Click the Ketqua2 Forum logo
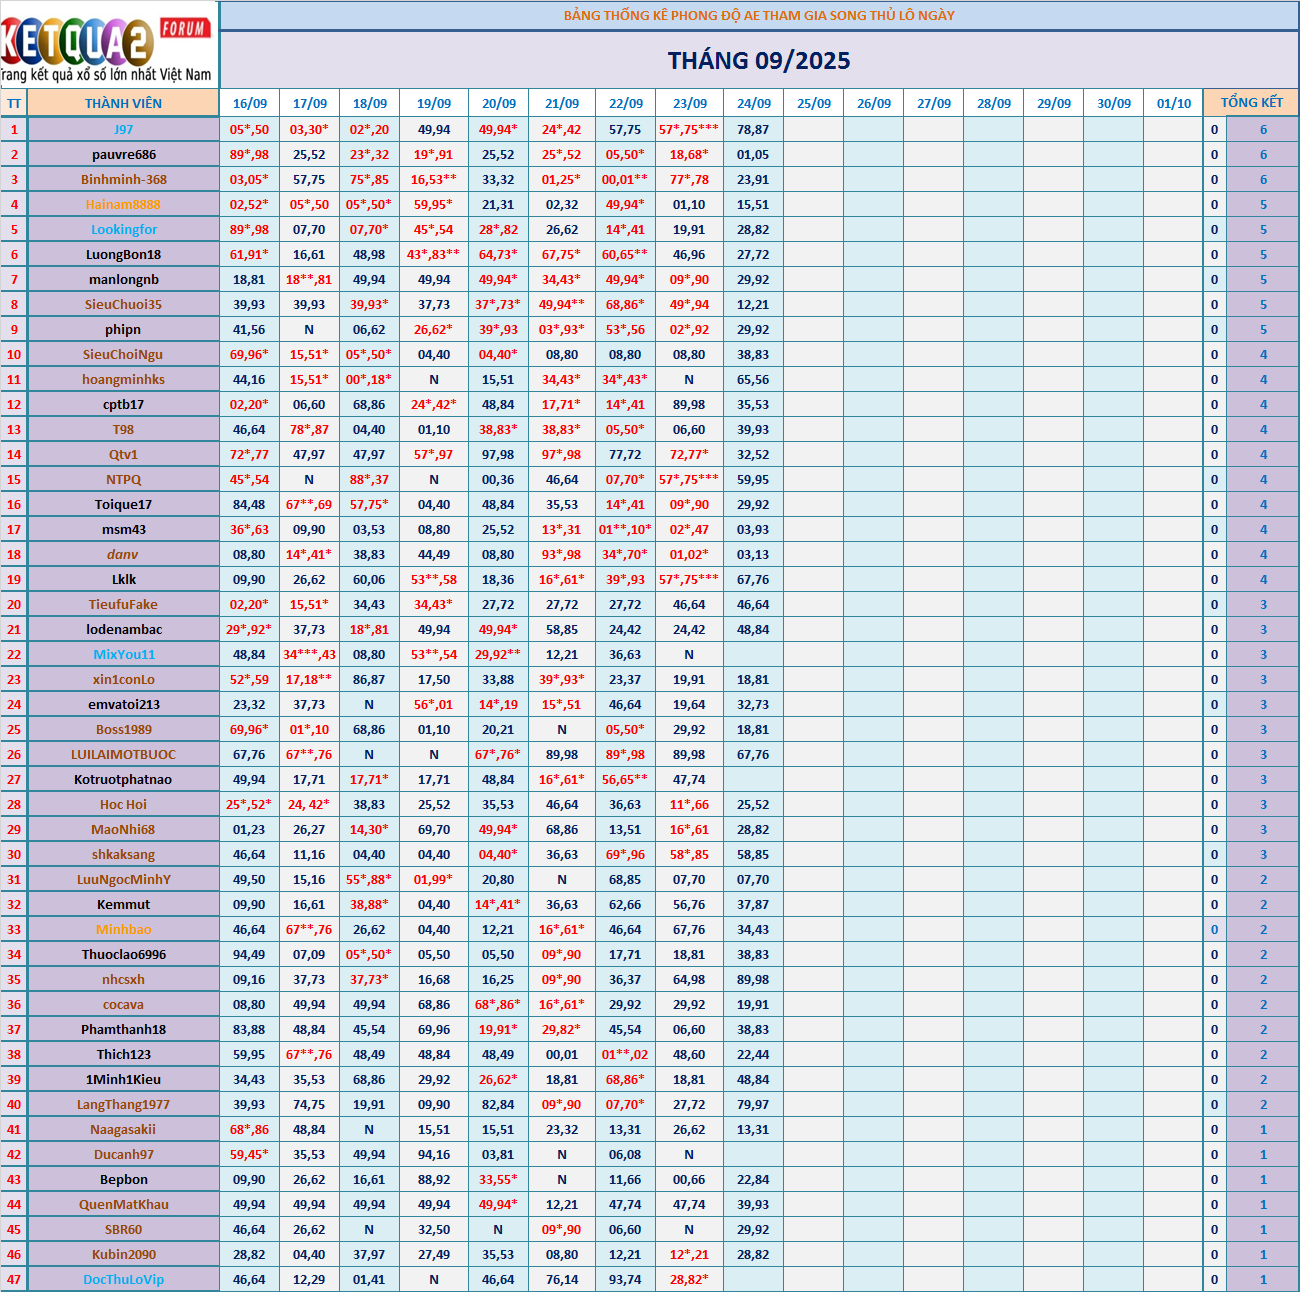 [x=108, y=44]
